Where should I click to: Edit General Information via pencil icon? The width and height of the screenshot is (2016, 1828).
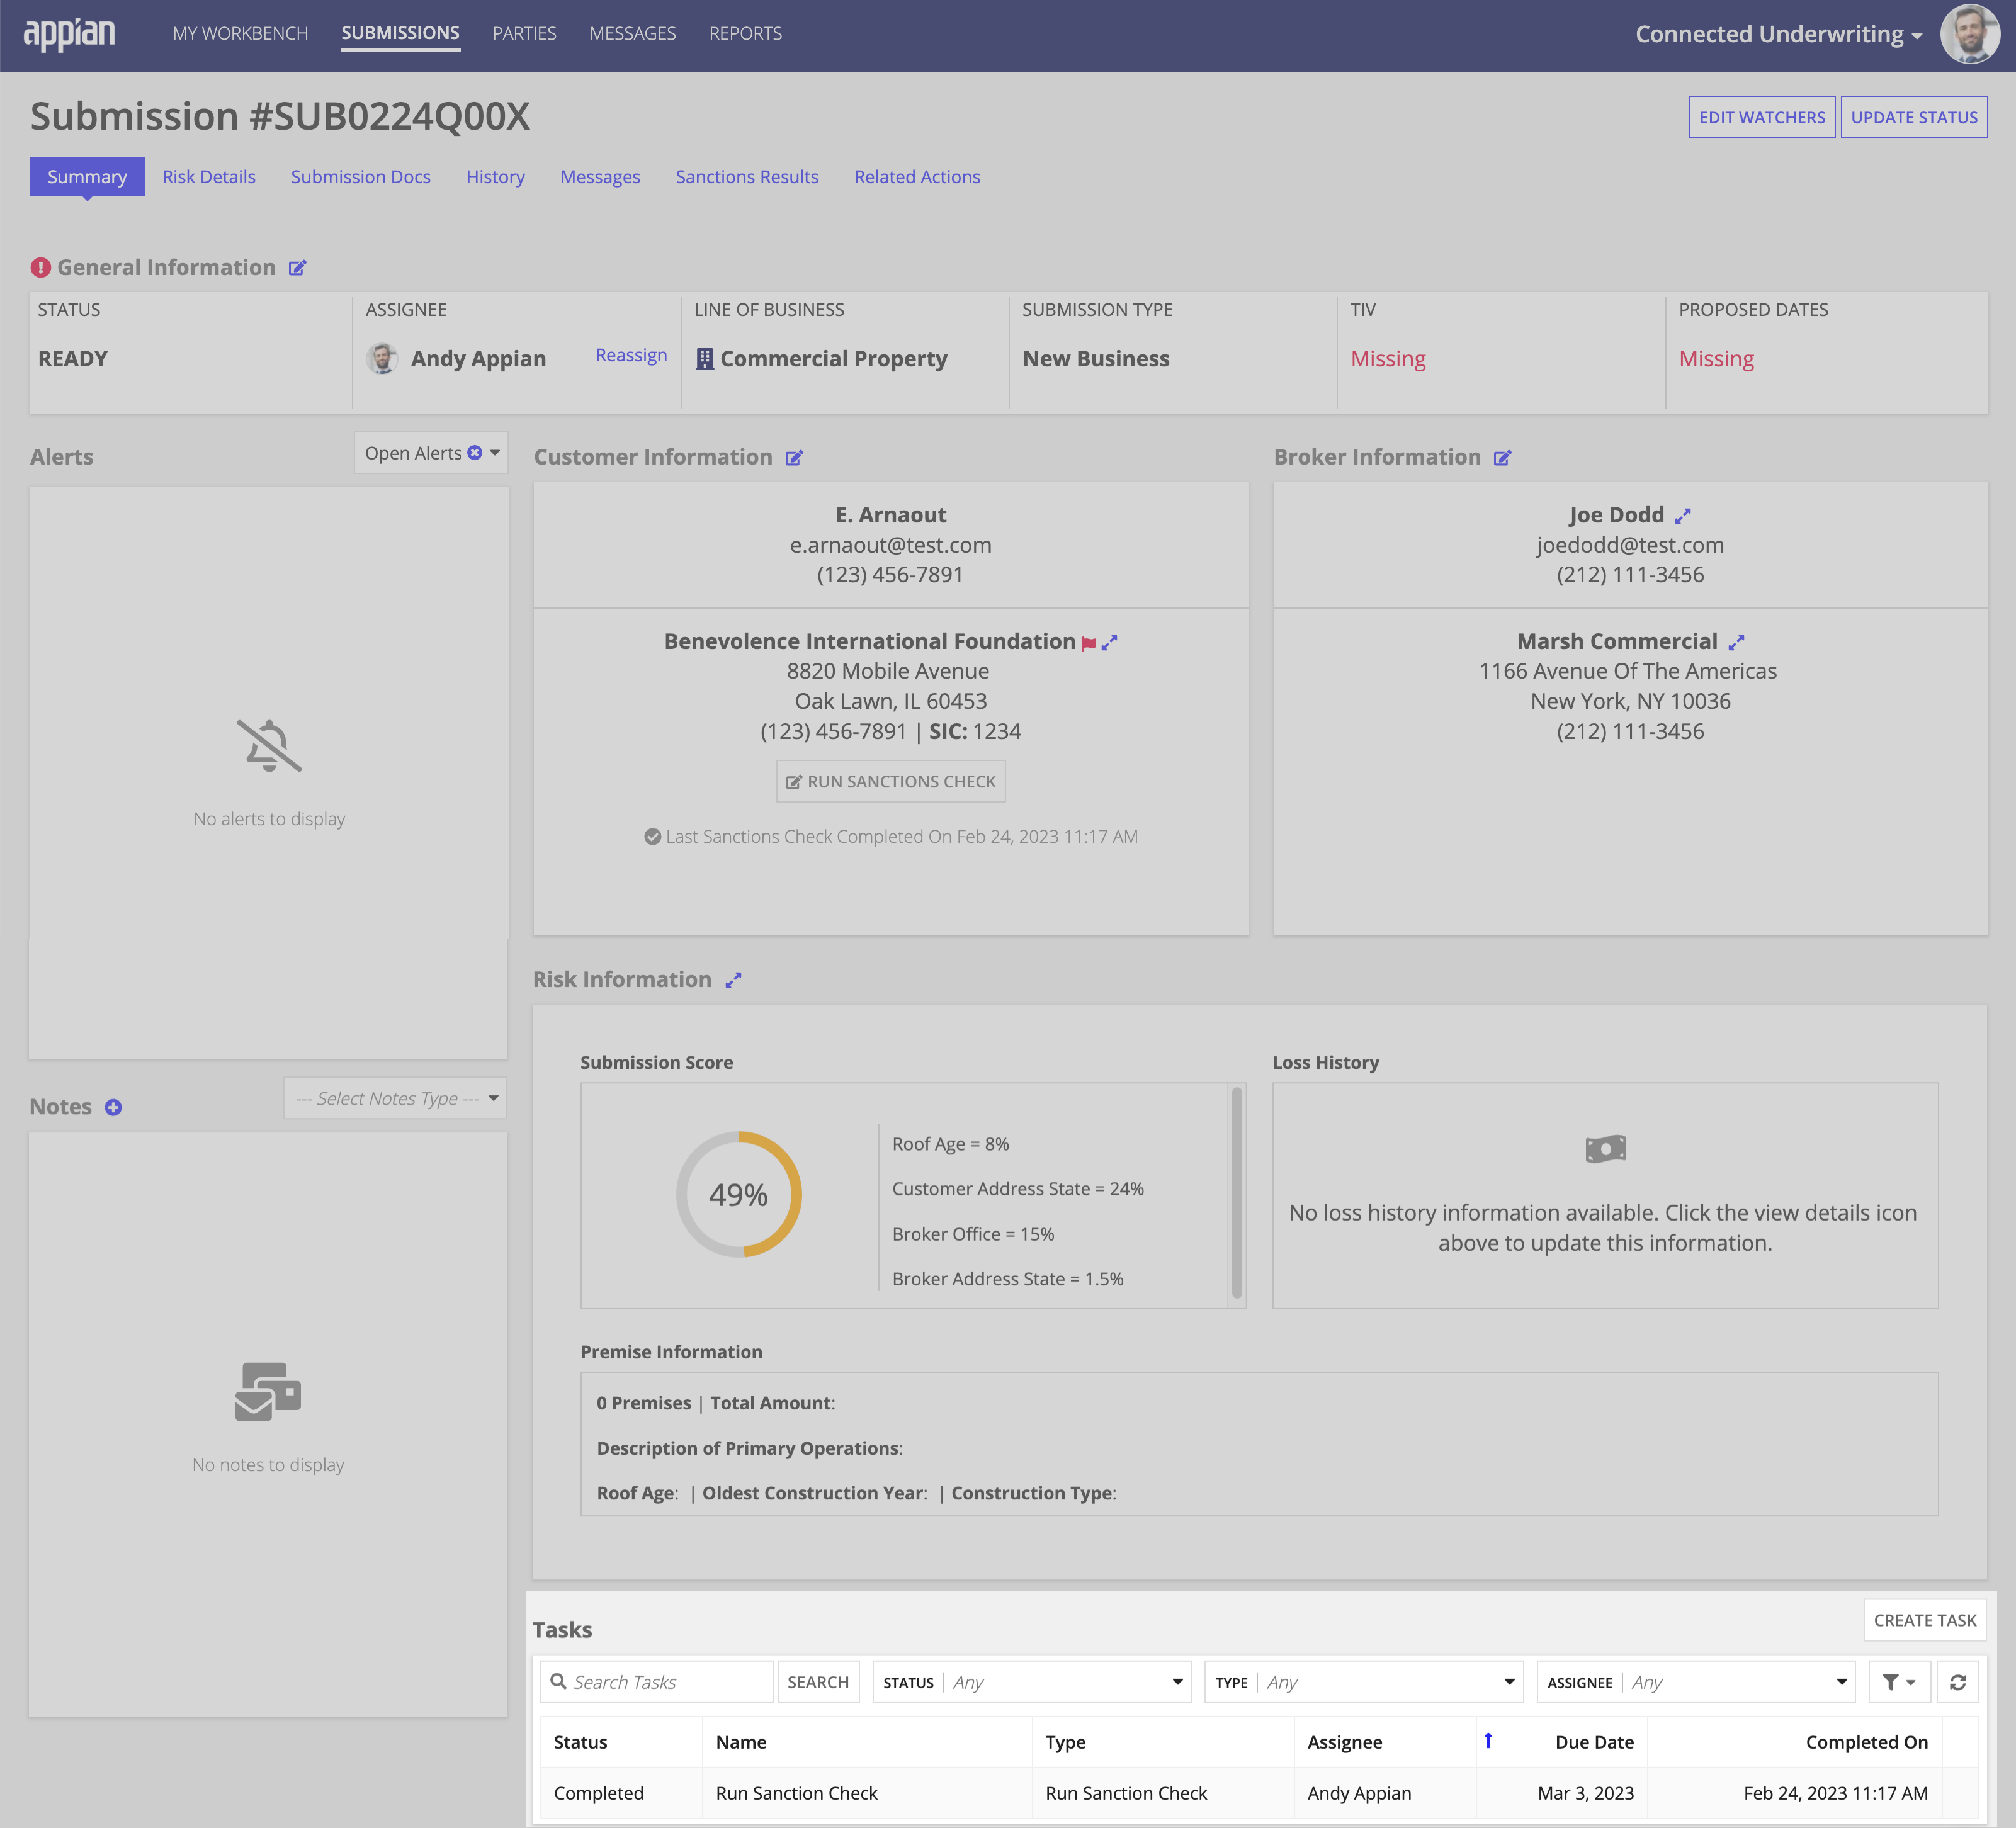297,268
